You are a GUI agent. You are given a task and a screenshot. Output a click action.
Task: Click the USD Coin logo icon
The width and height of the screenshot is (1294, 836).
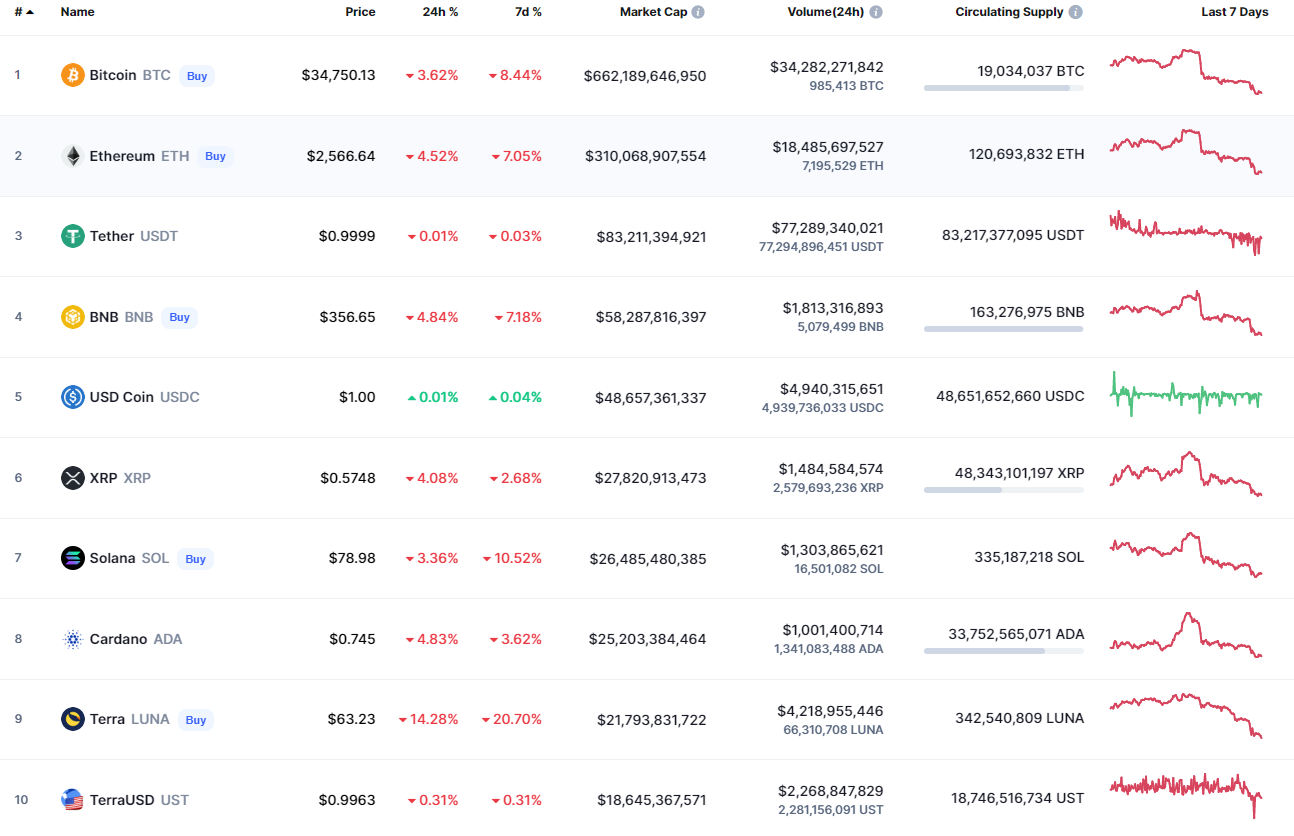(x=73, y=397)
